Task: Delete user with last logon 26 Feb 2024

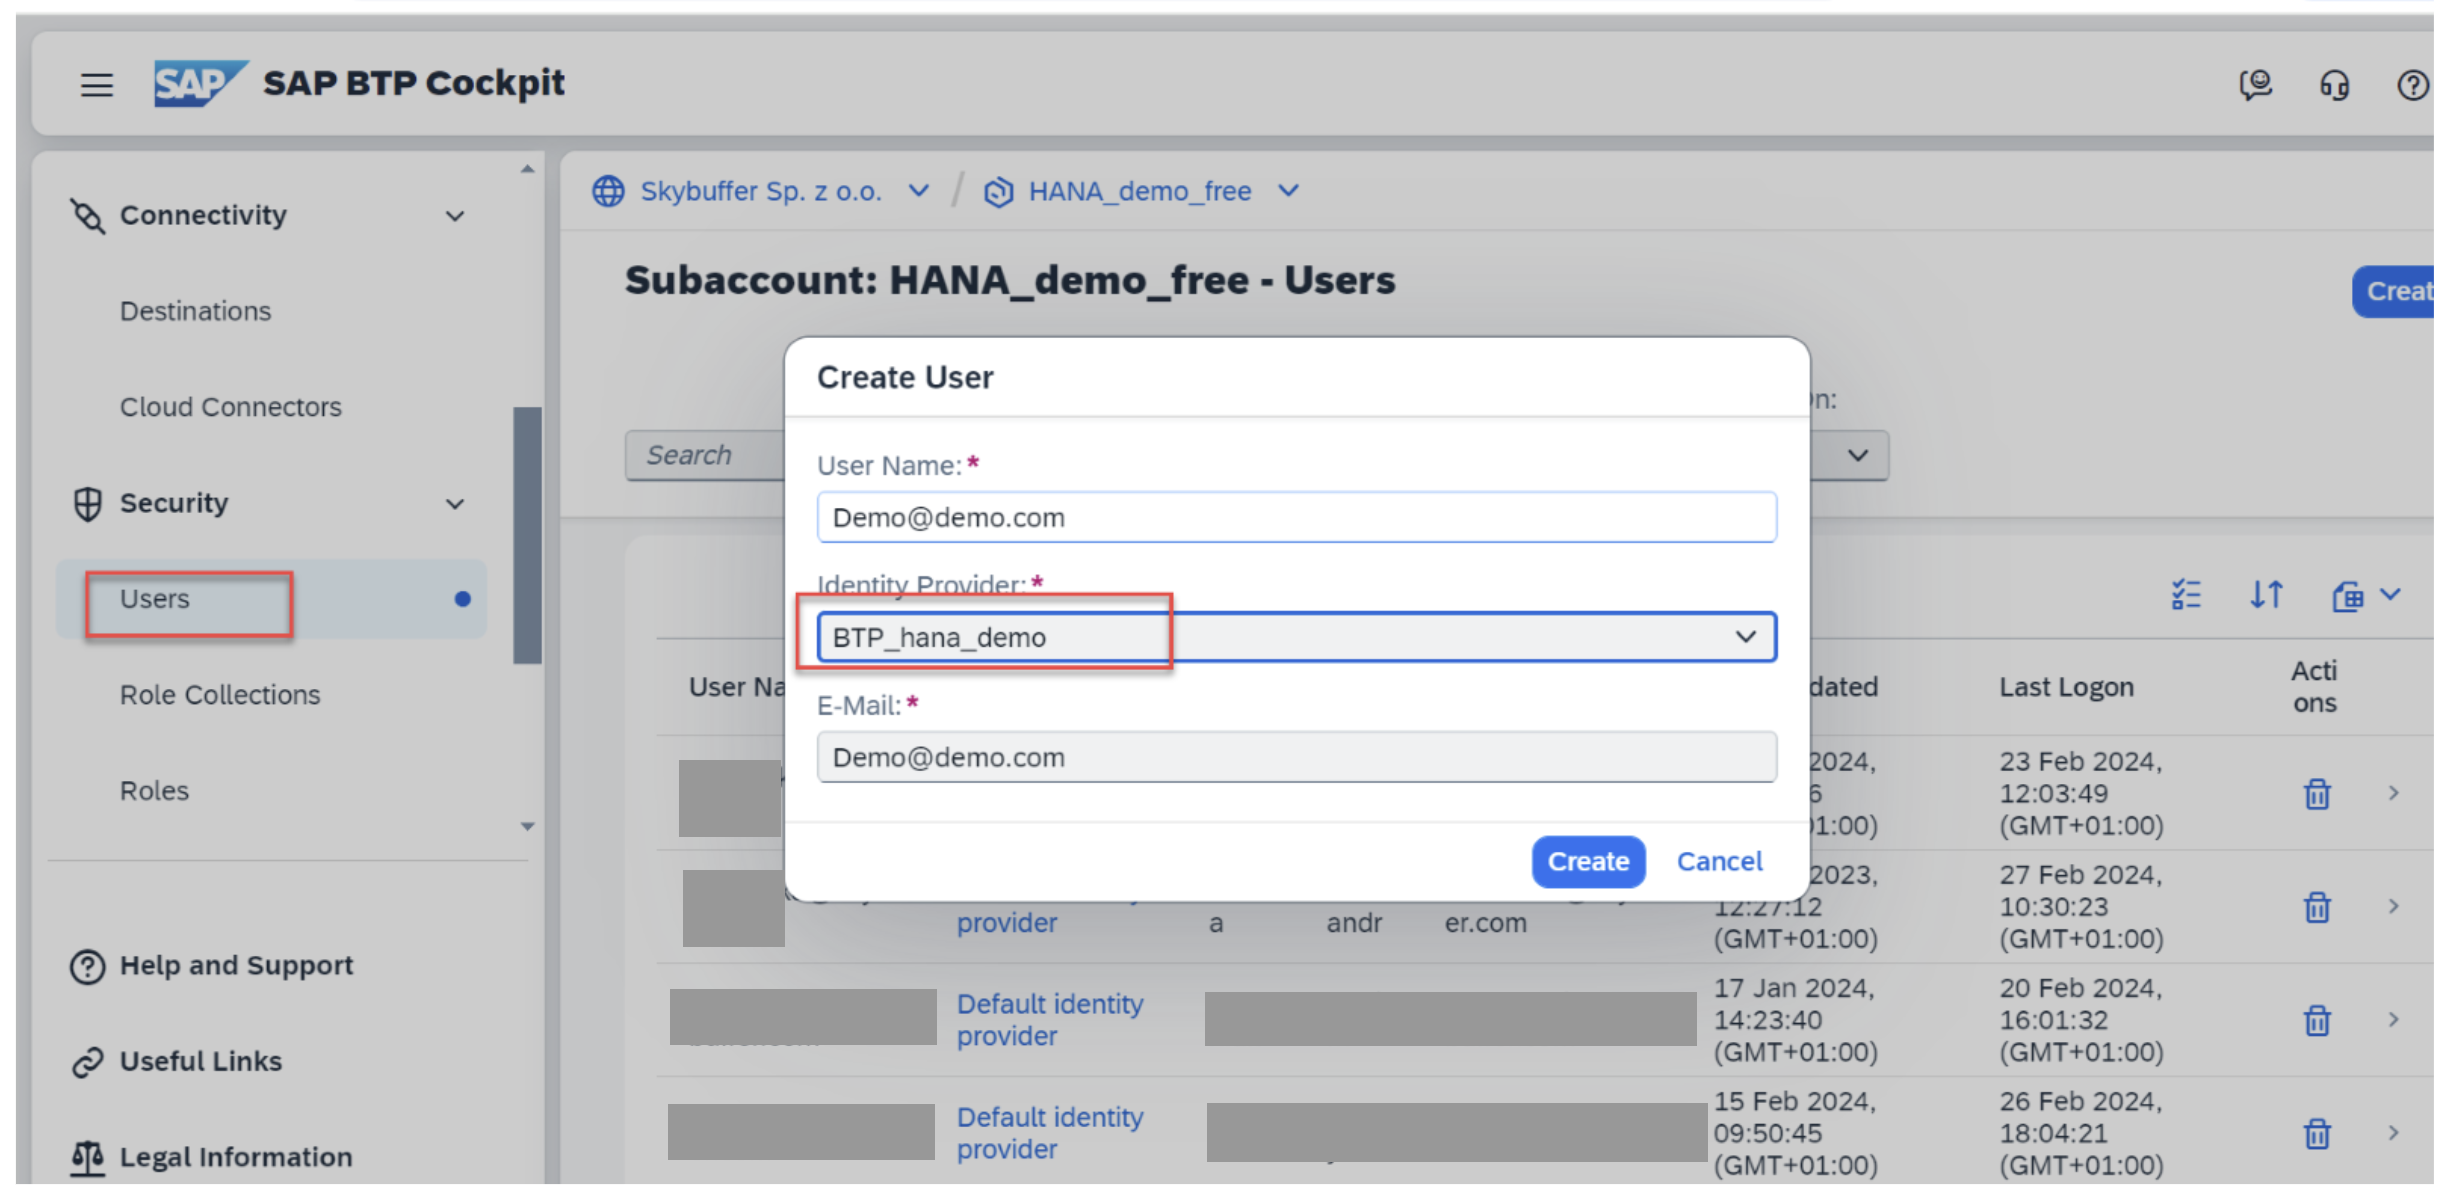Action: coord(2317,1134)
